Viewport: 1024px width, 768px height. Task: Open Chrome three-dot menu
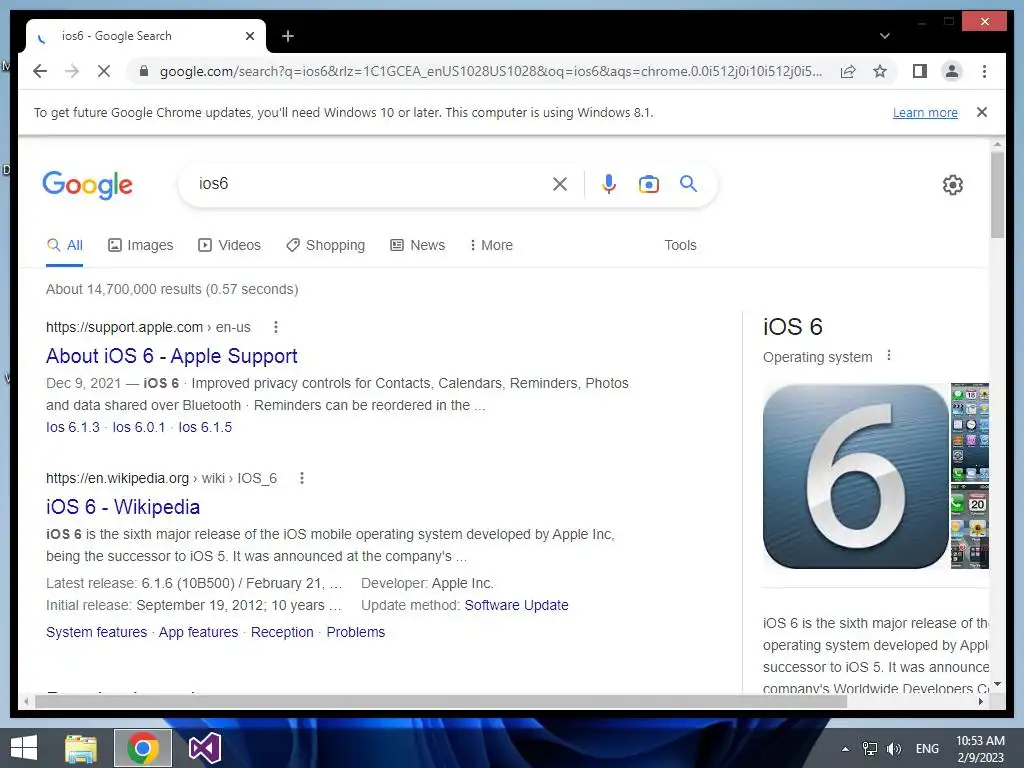(984, 71)
